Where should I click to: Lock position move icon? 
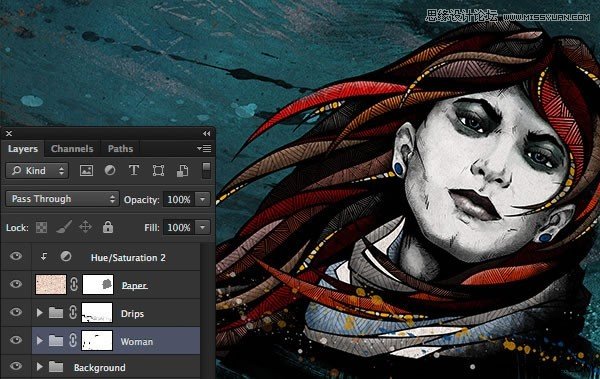click(x=85, y=227)
